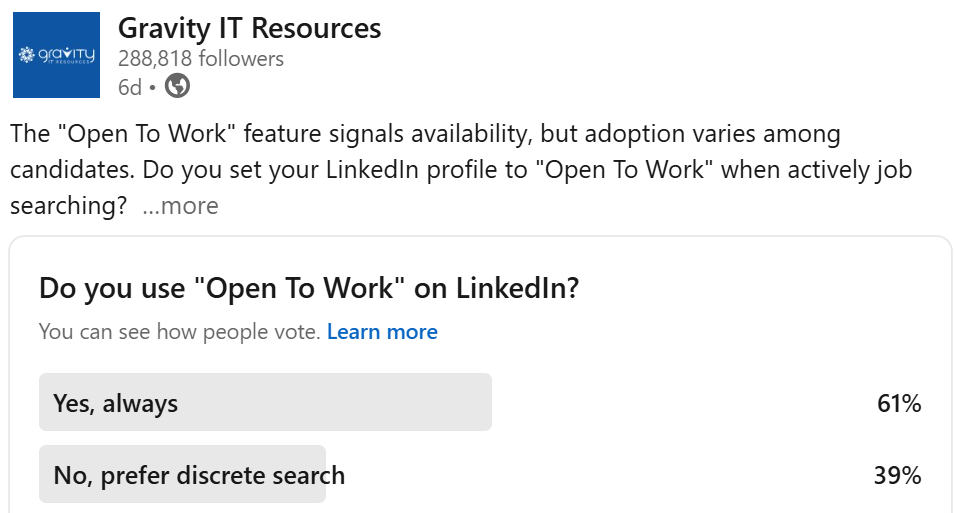Click the "You can see how people vote" notice
Image resolution: width=954 pixels, height=513 pixels.
coord(180,332)
